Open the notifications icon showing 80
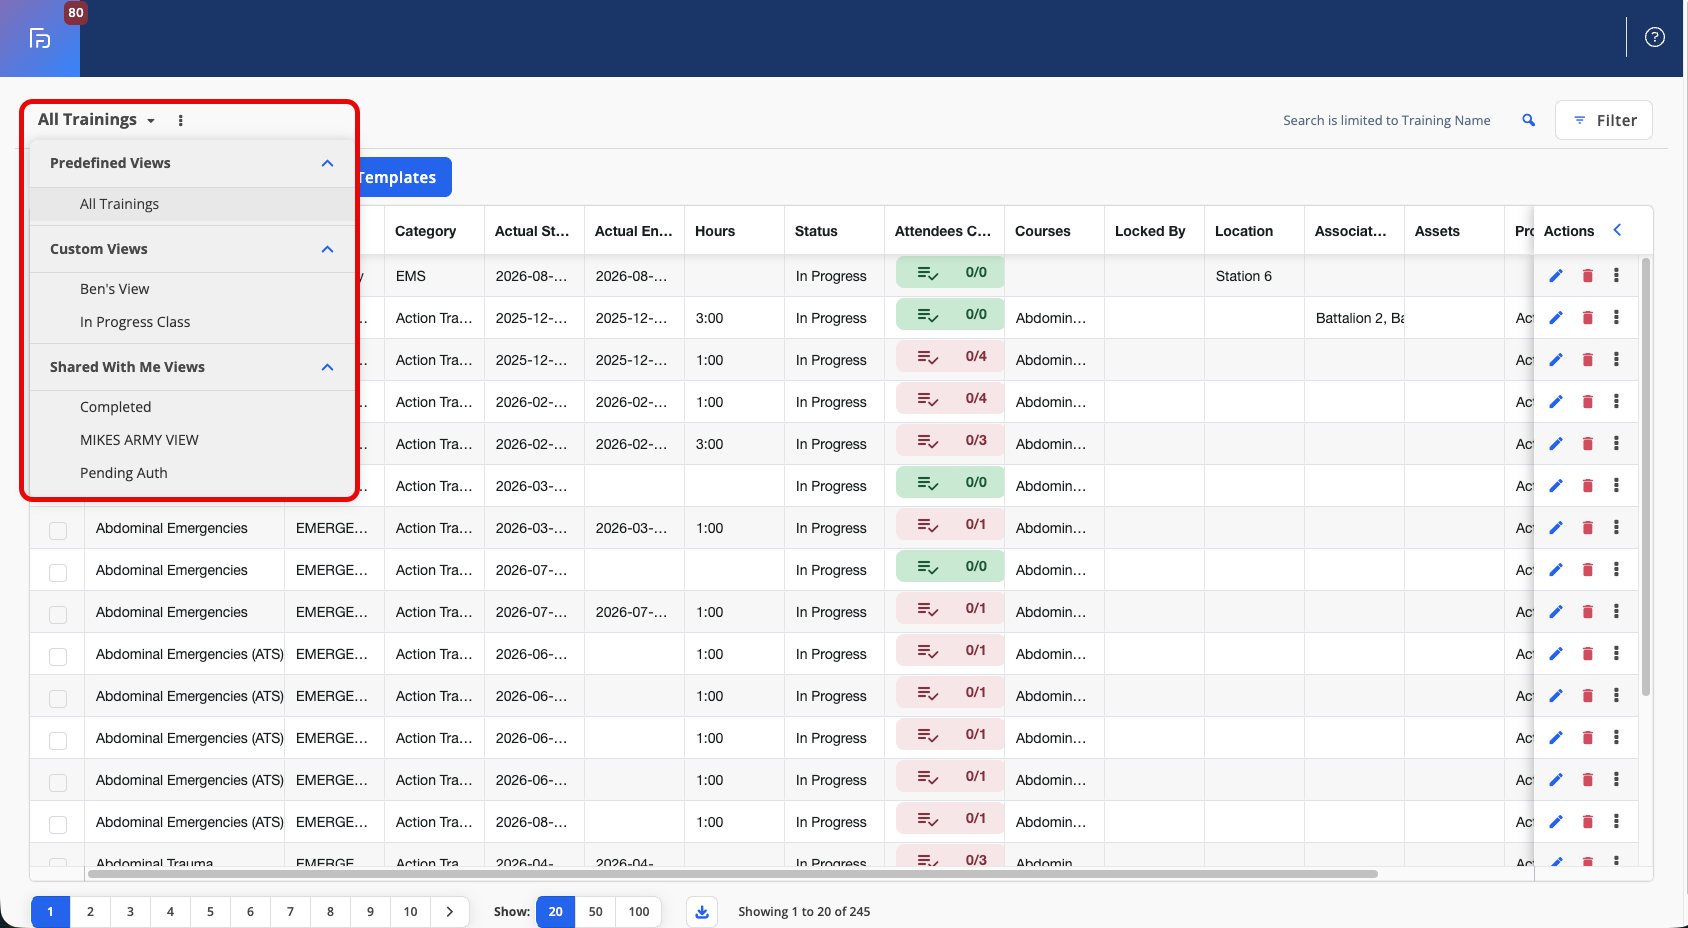 40,38
